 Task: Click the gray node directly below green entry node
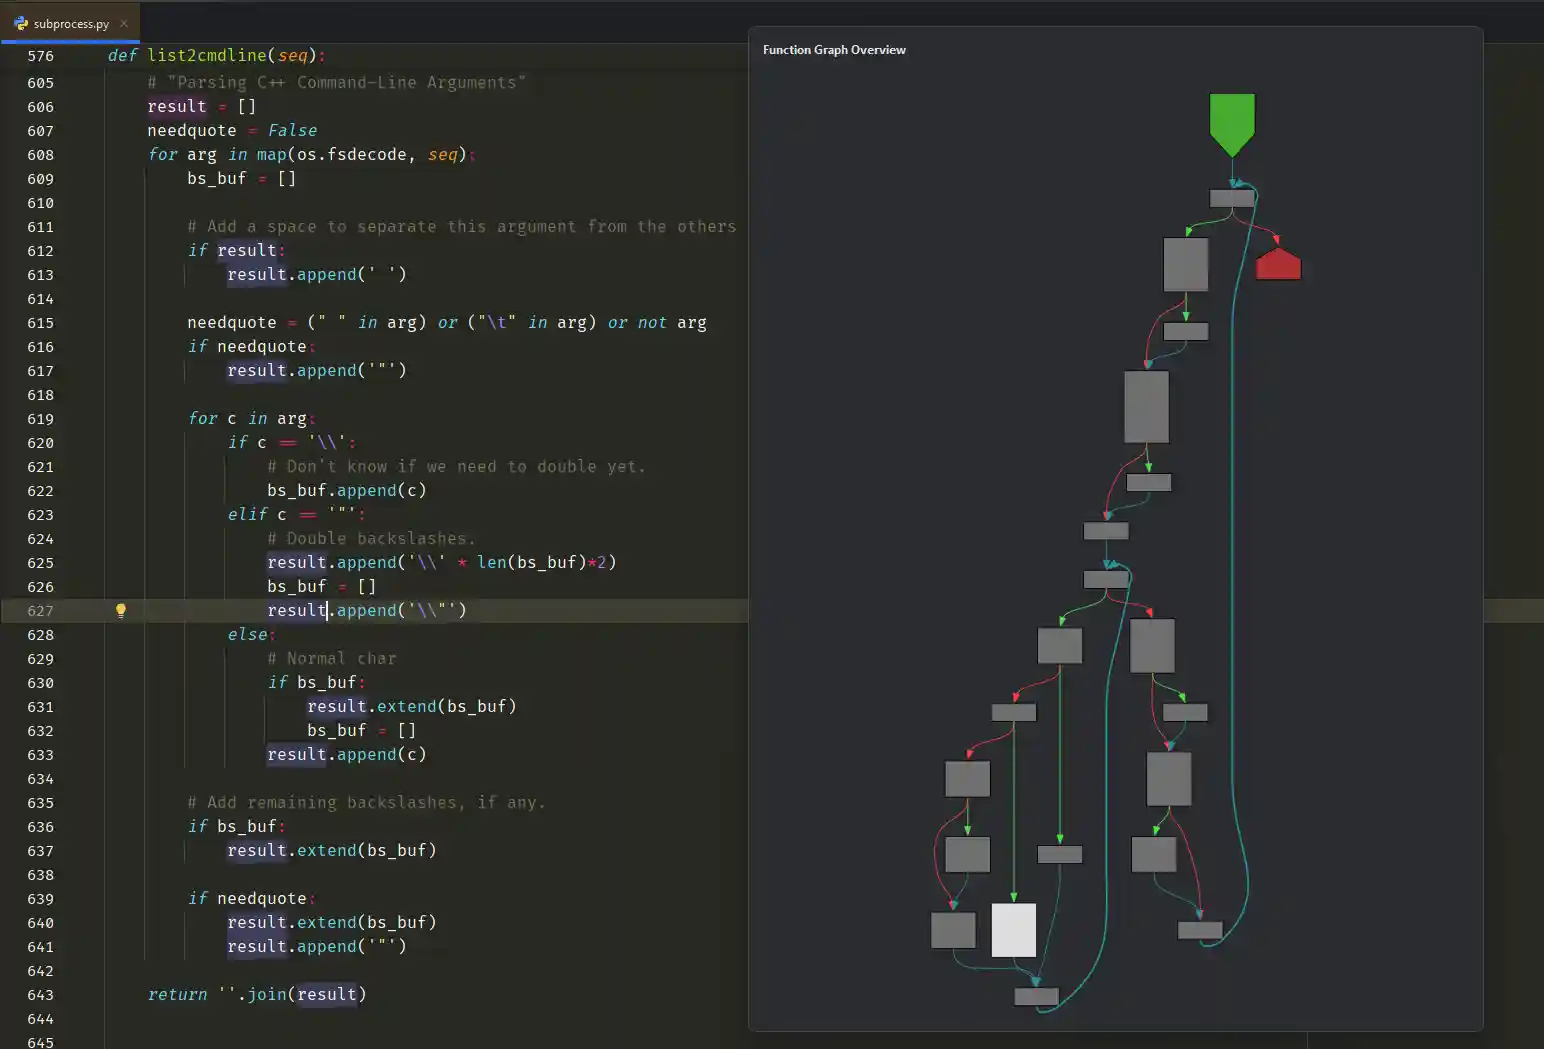click(x=1231, y=198)
